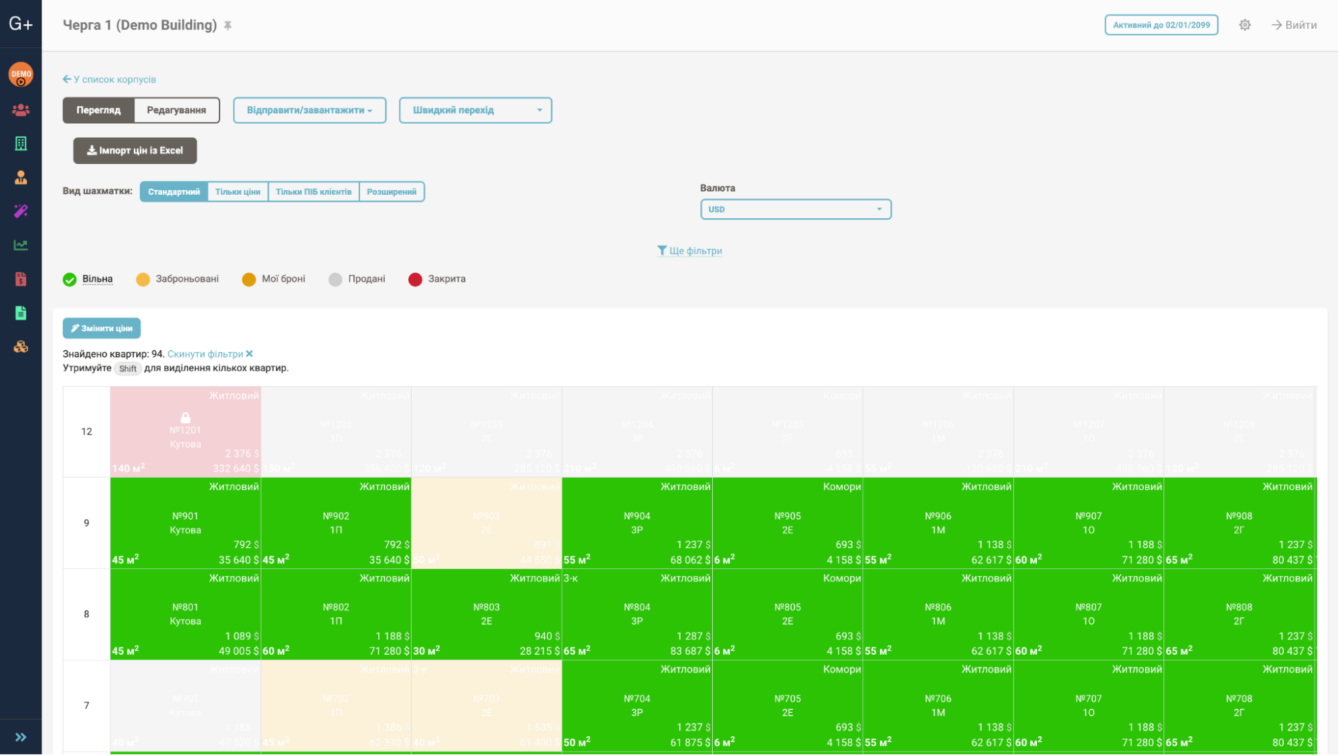The image size is (1338, 755).
Task: Open the orange DEMO account icon
Action: [21, 75]
